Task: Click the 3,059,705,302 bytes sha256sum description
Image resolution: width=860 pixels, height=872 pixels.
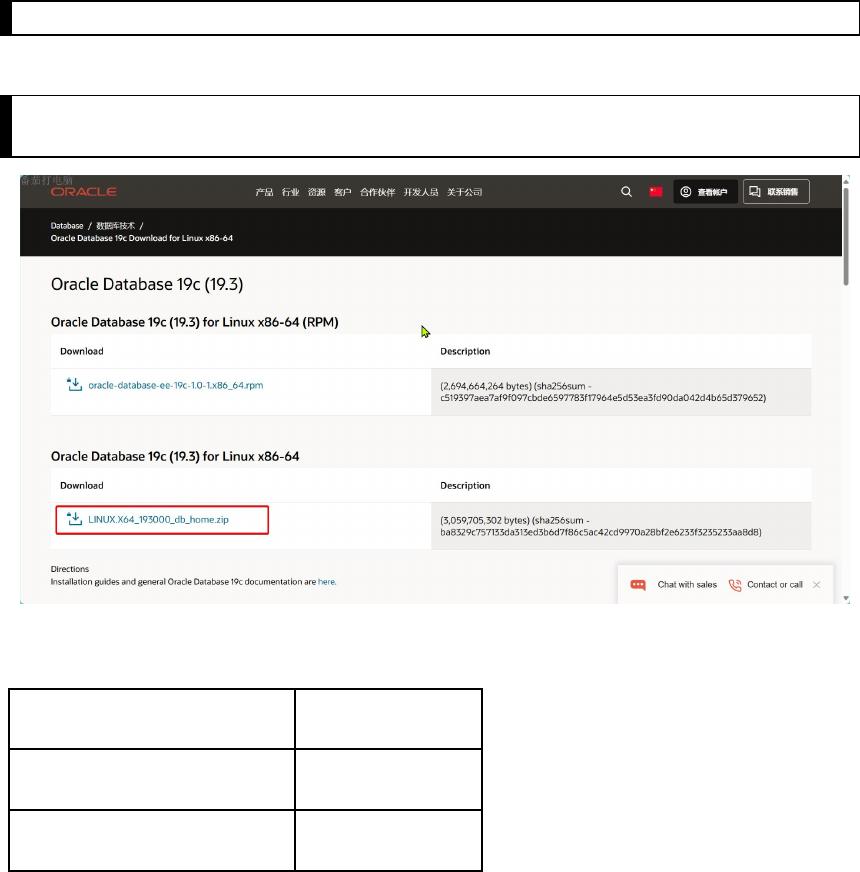Action: (601, 526)
